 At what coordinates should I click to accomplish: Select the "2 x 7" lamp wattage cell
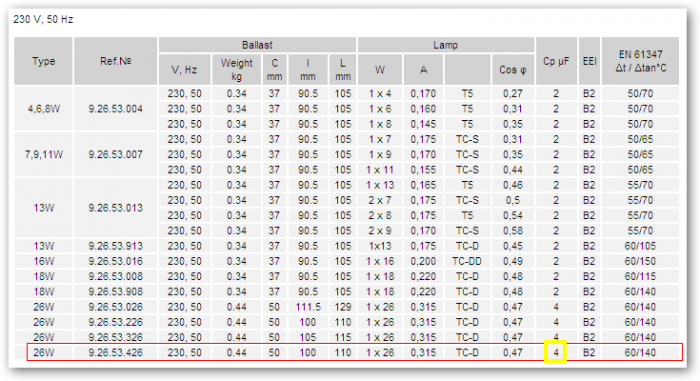pos(380,200)
